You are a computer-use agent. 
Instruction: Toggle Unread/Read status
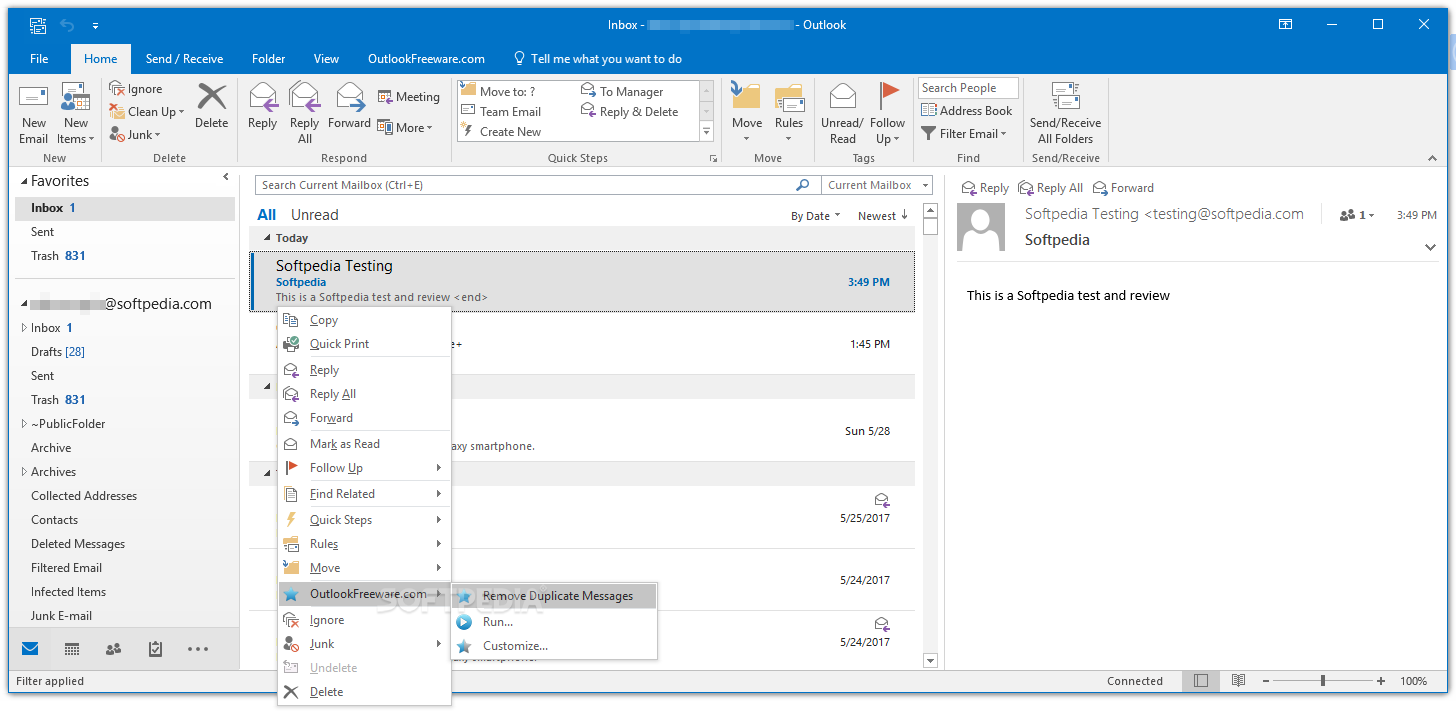coord(842,114)
